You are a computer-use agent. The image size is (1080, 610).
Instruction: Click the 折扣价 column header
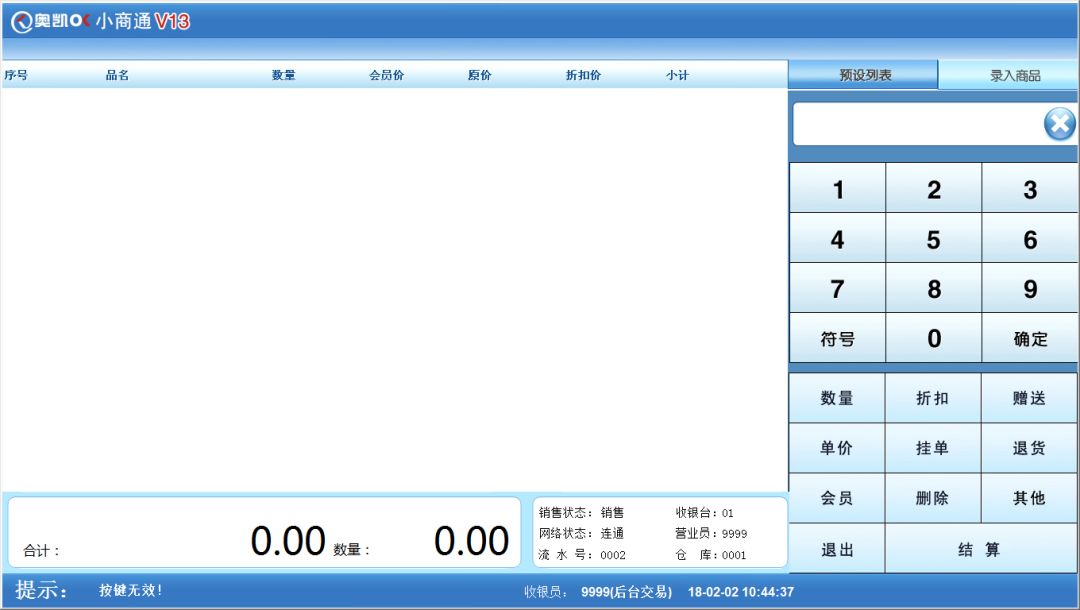[583, 75]
